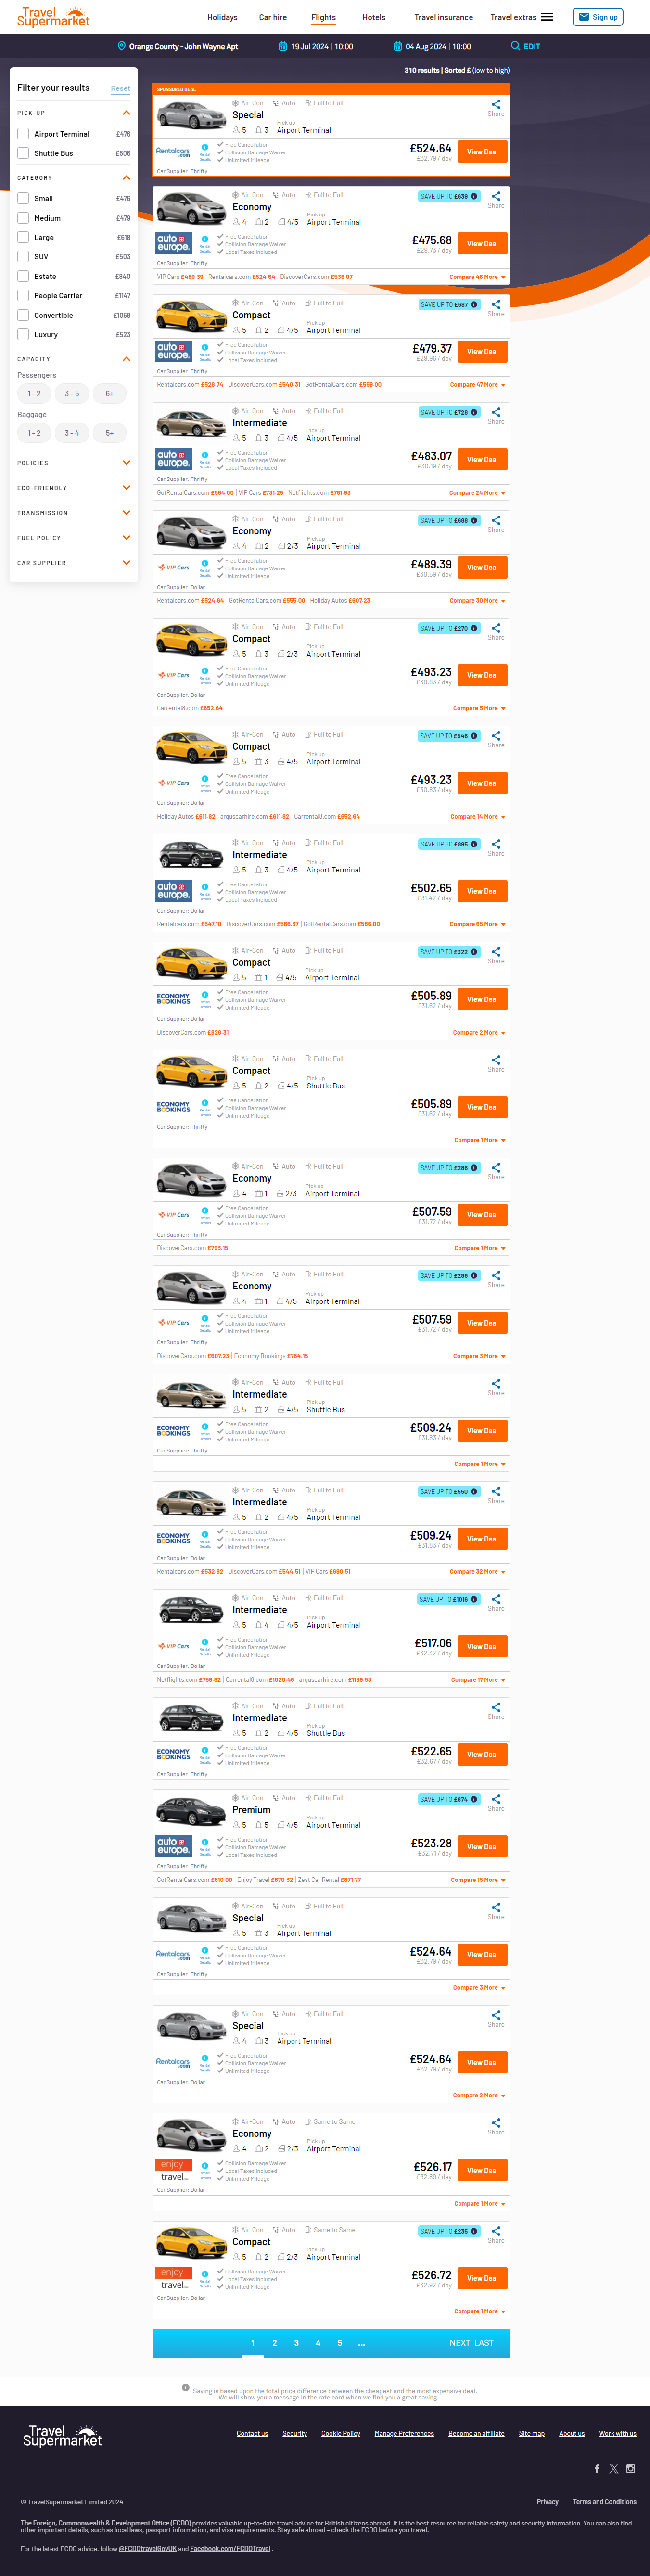Click the Reset filters link
Image resolution: width=650 pixels, height=2576 pixels.
[x=120, y=88]
